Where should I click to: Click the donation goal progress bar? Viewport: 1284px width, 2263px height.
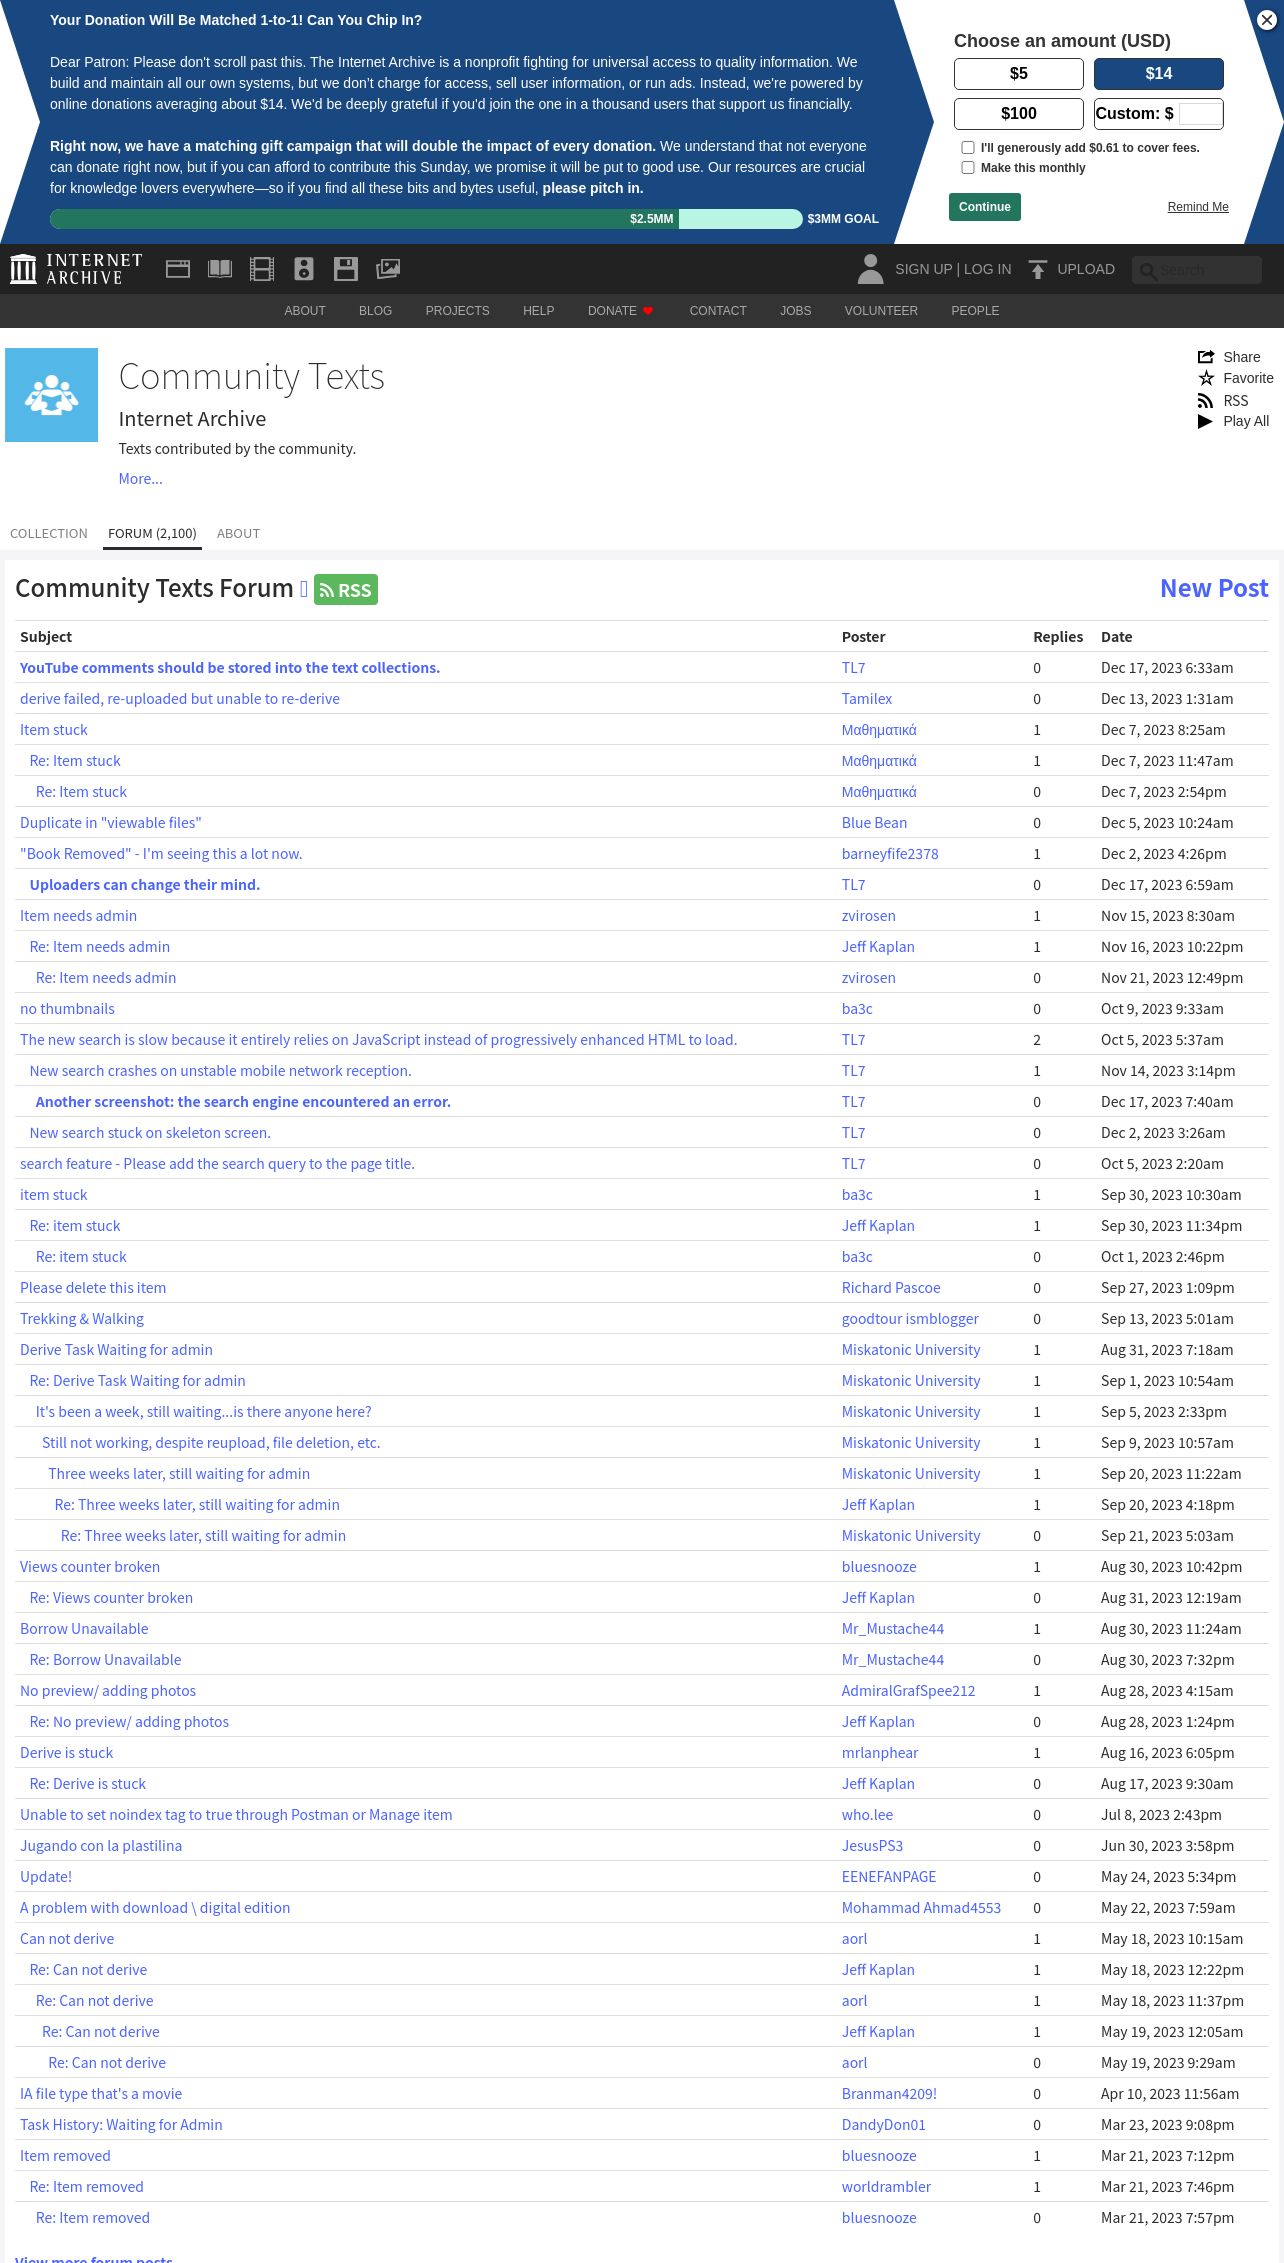click(x=426, y=219)
